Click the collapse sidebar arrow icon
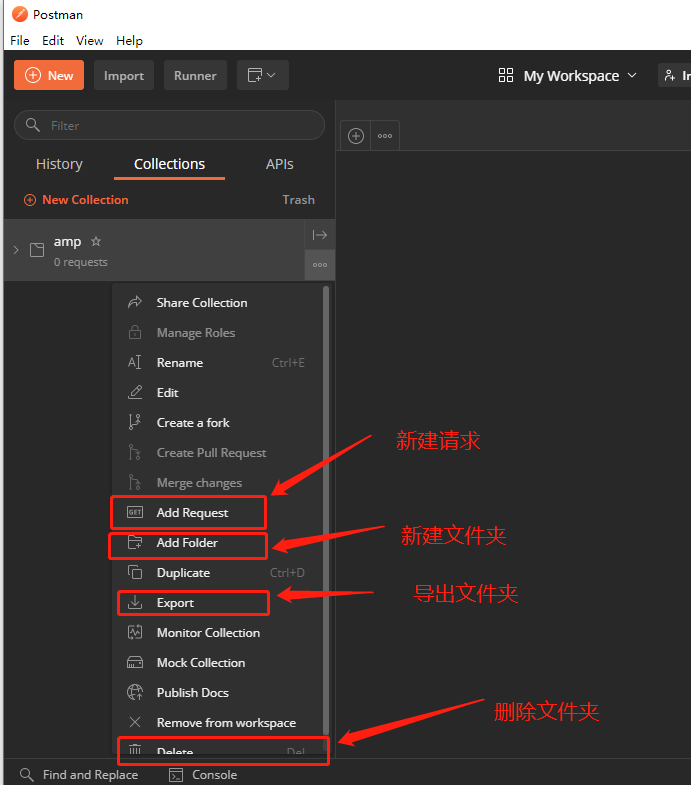The height and width of the screenshot is (785, 691). (x=320, y=235)
